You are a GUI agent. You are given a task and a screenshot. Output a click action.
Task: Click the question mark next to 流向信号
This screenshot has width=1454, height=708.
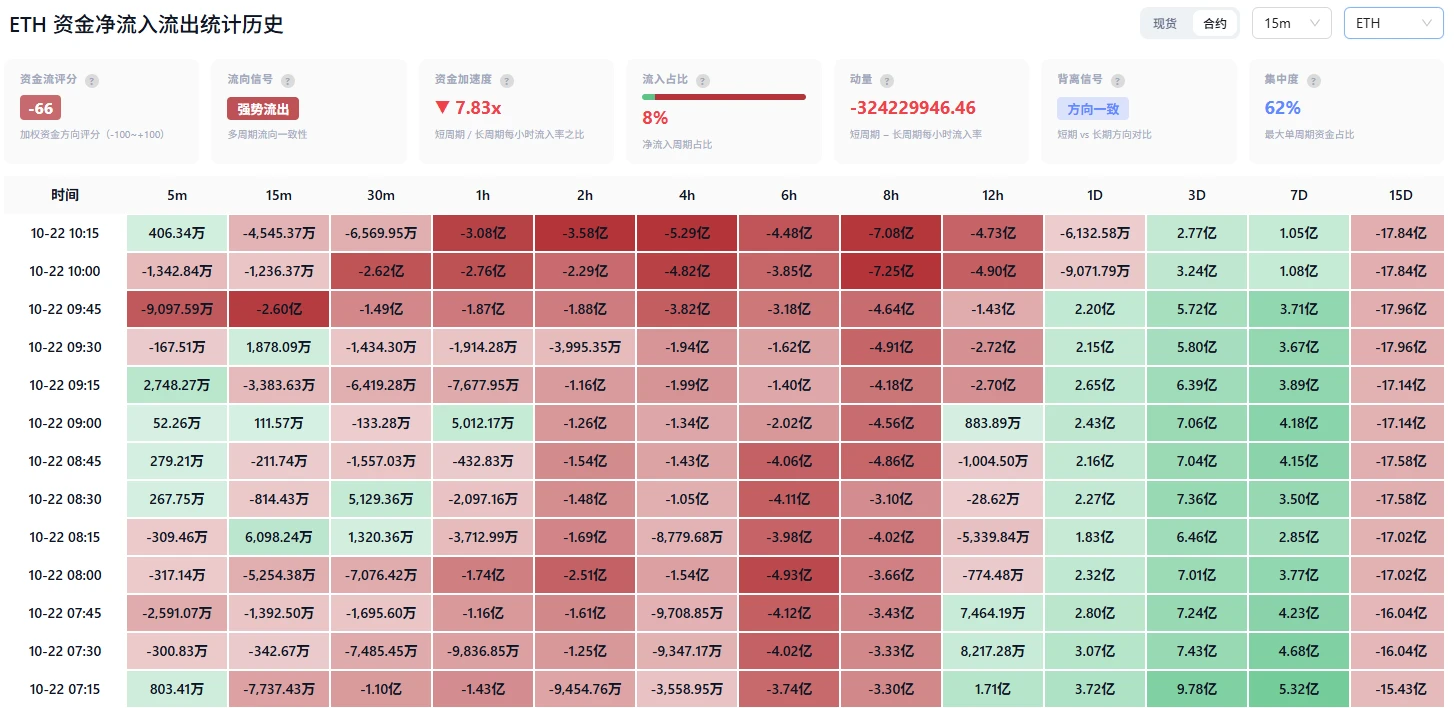point(289,80)
